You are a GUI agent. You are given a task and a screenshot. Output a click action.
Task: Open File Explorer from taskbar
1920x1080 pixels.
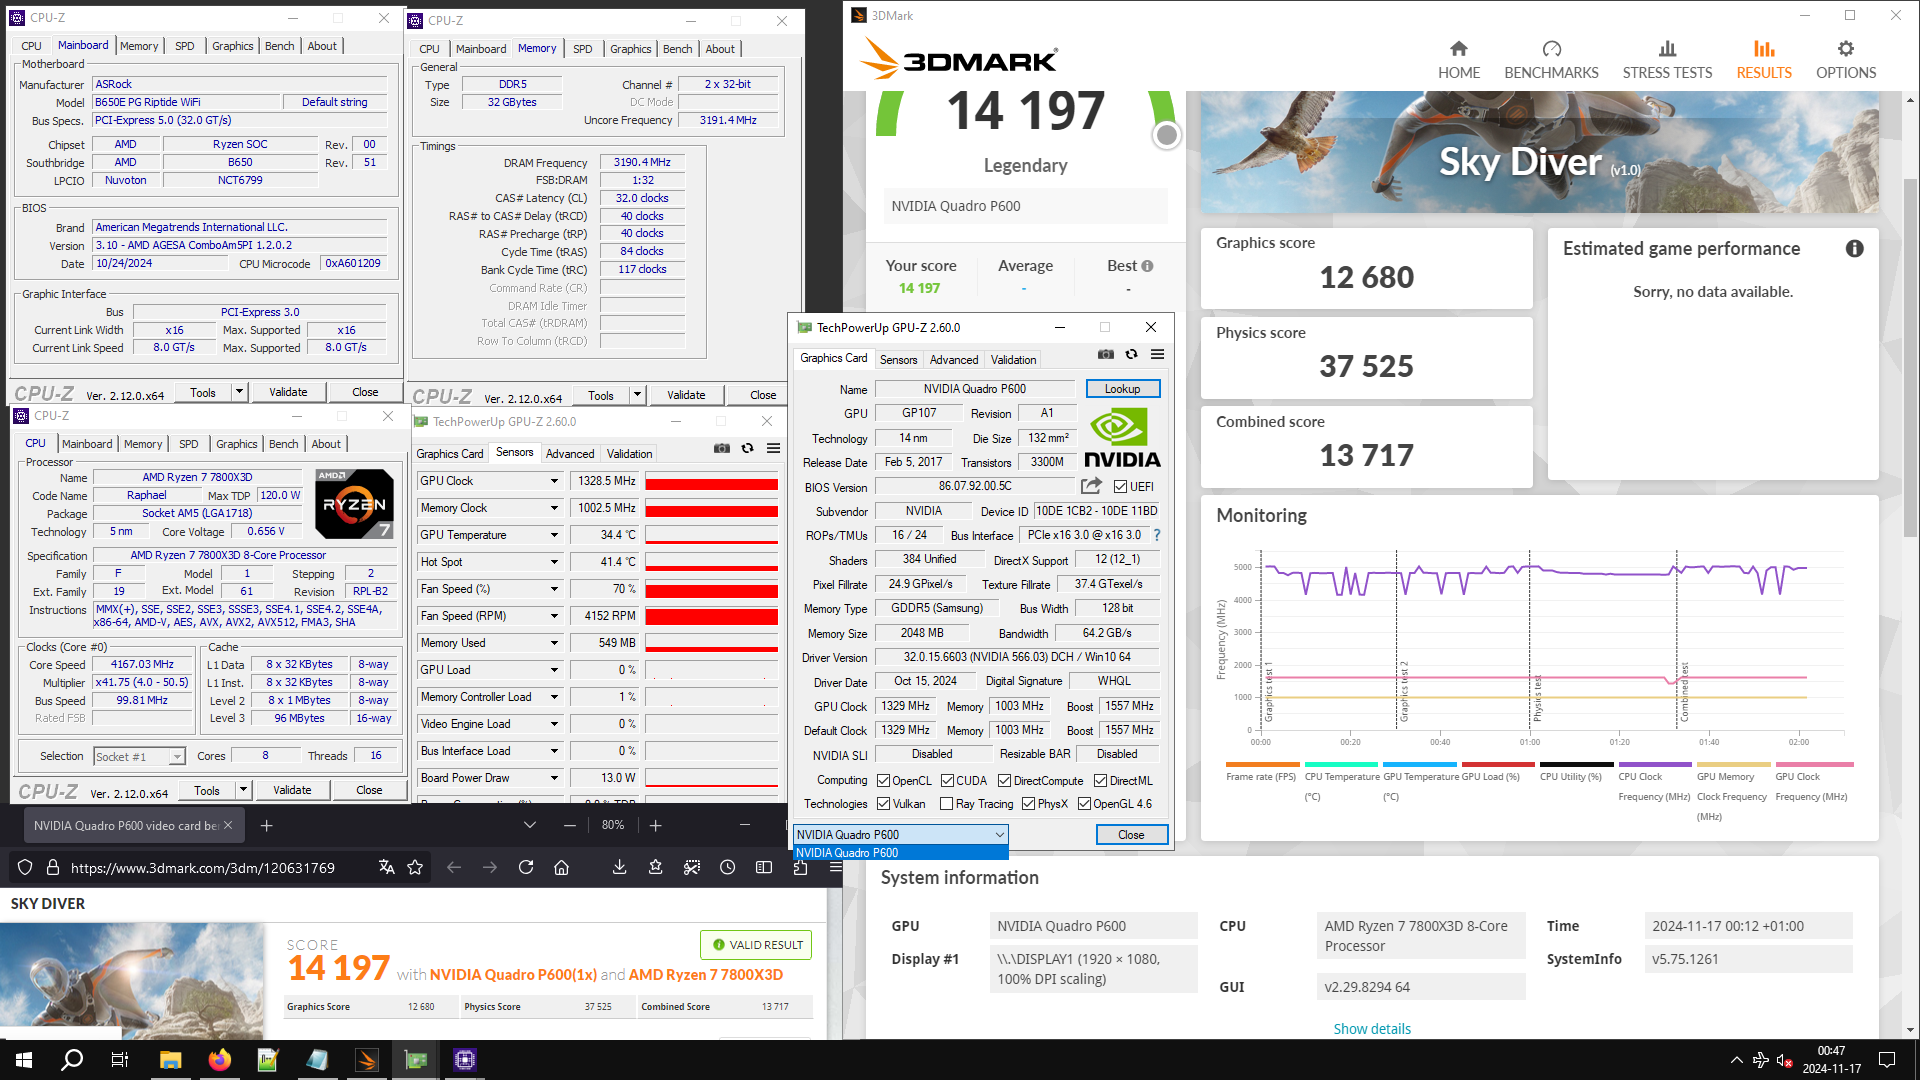point(170,1059)
